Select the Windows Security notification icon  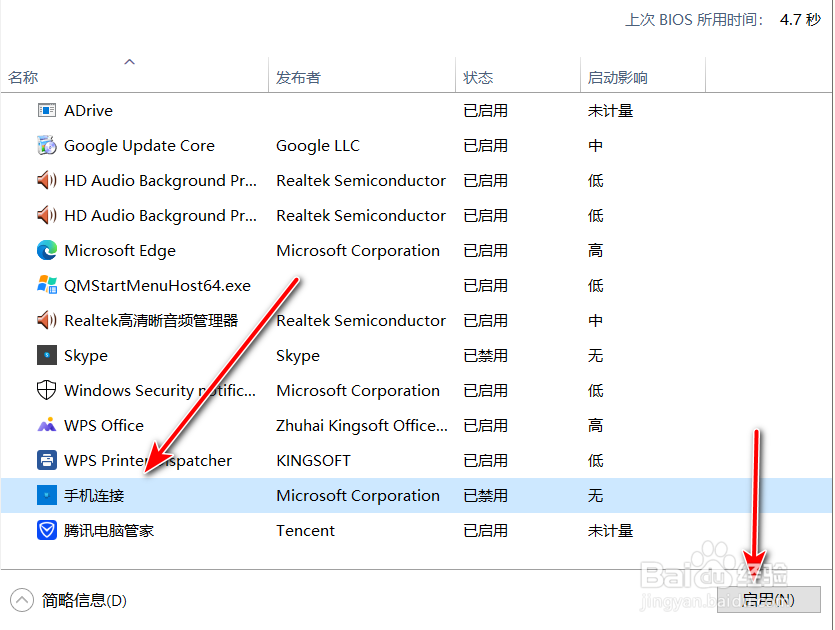point(46,390)
